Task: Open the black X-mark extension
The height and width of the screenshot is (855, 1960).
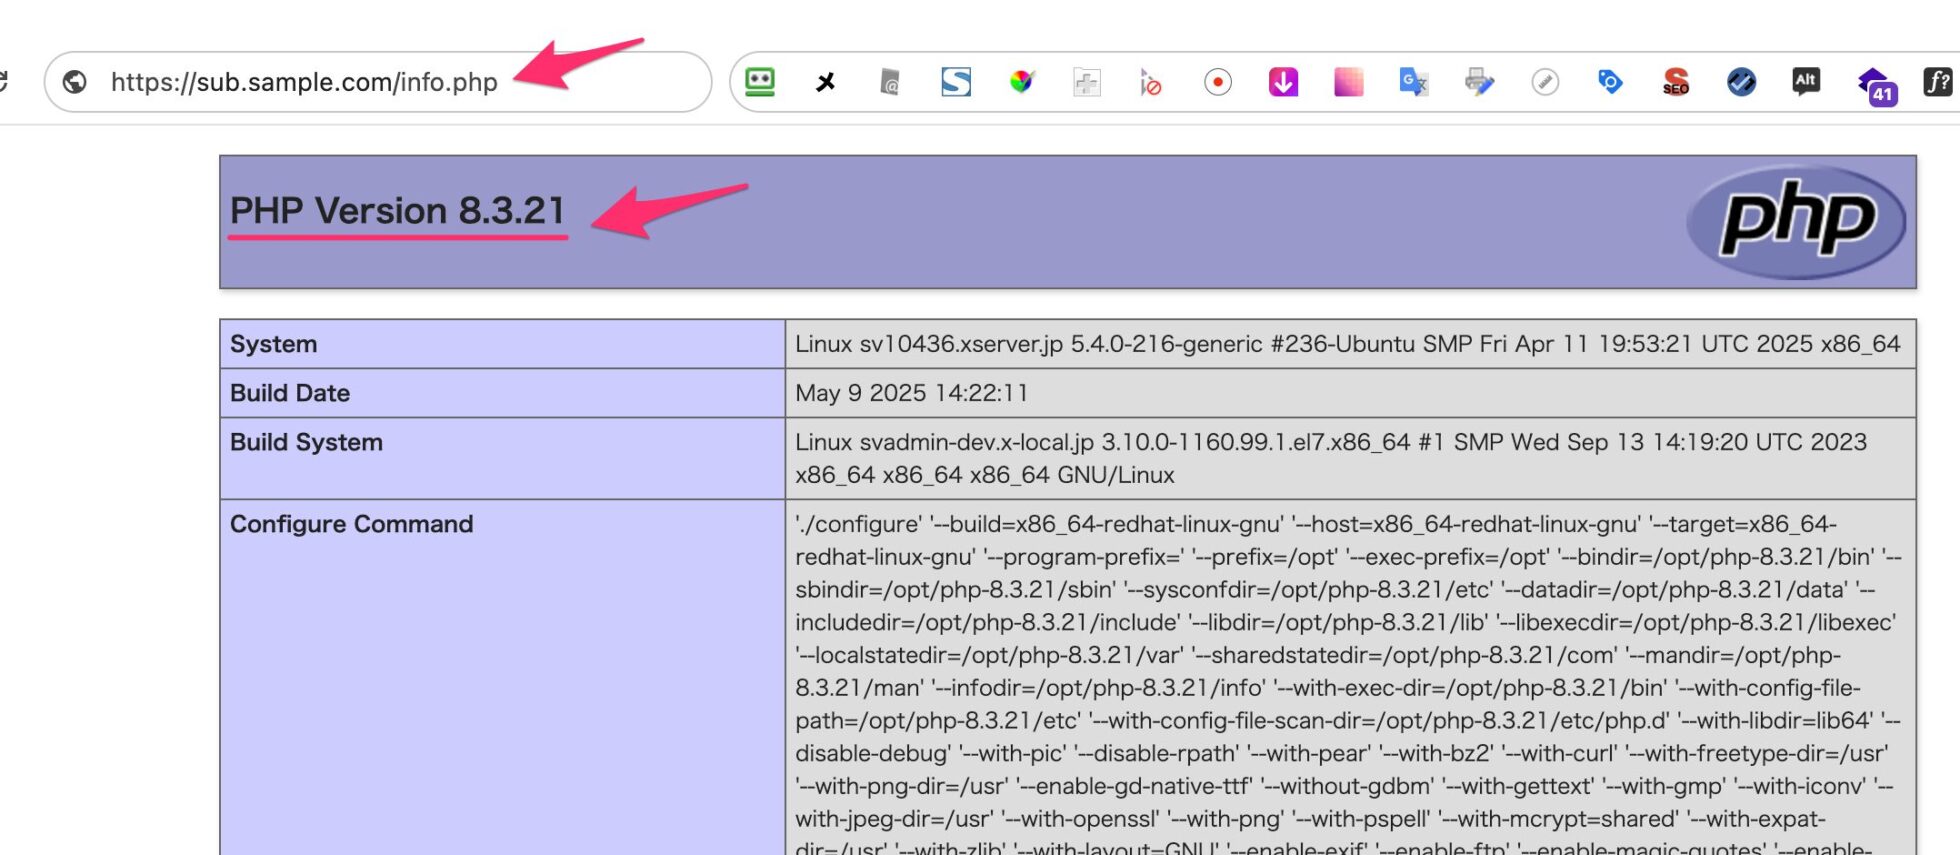Action: coord(825,82)
